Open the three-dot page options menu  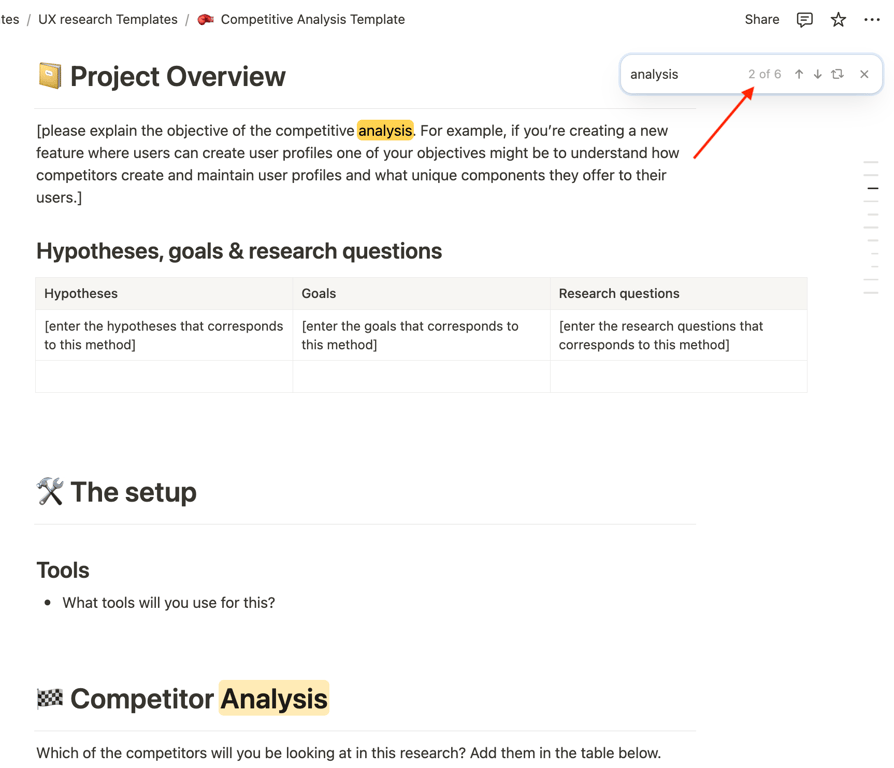click(872, 20)
